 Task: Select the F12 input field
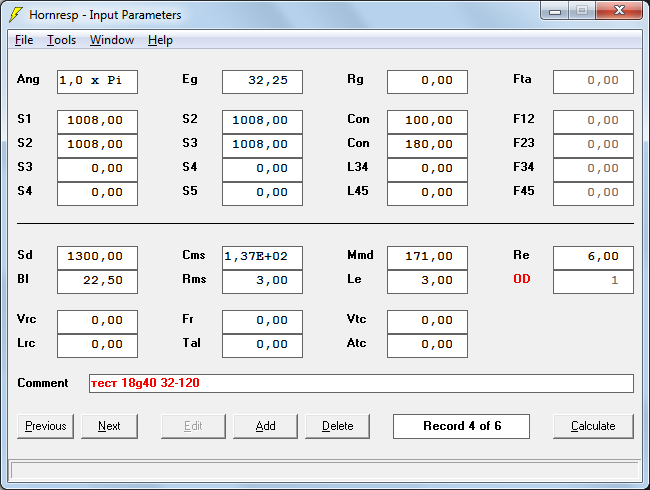coord(593,121)
